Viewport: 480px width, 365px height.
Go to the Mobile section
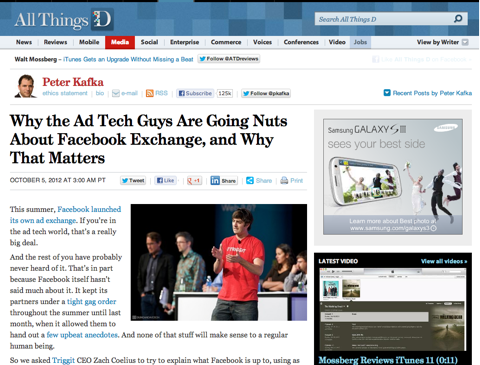pyautogui.click(x=89, y=42)
